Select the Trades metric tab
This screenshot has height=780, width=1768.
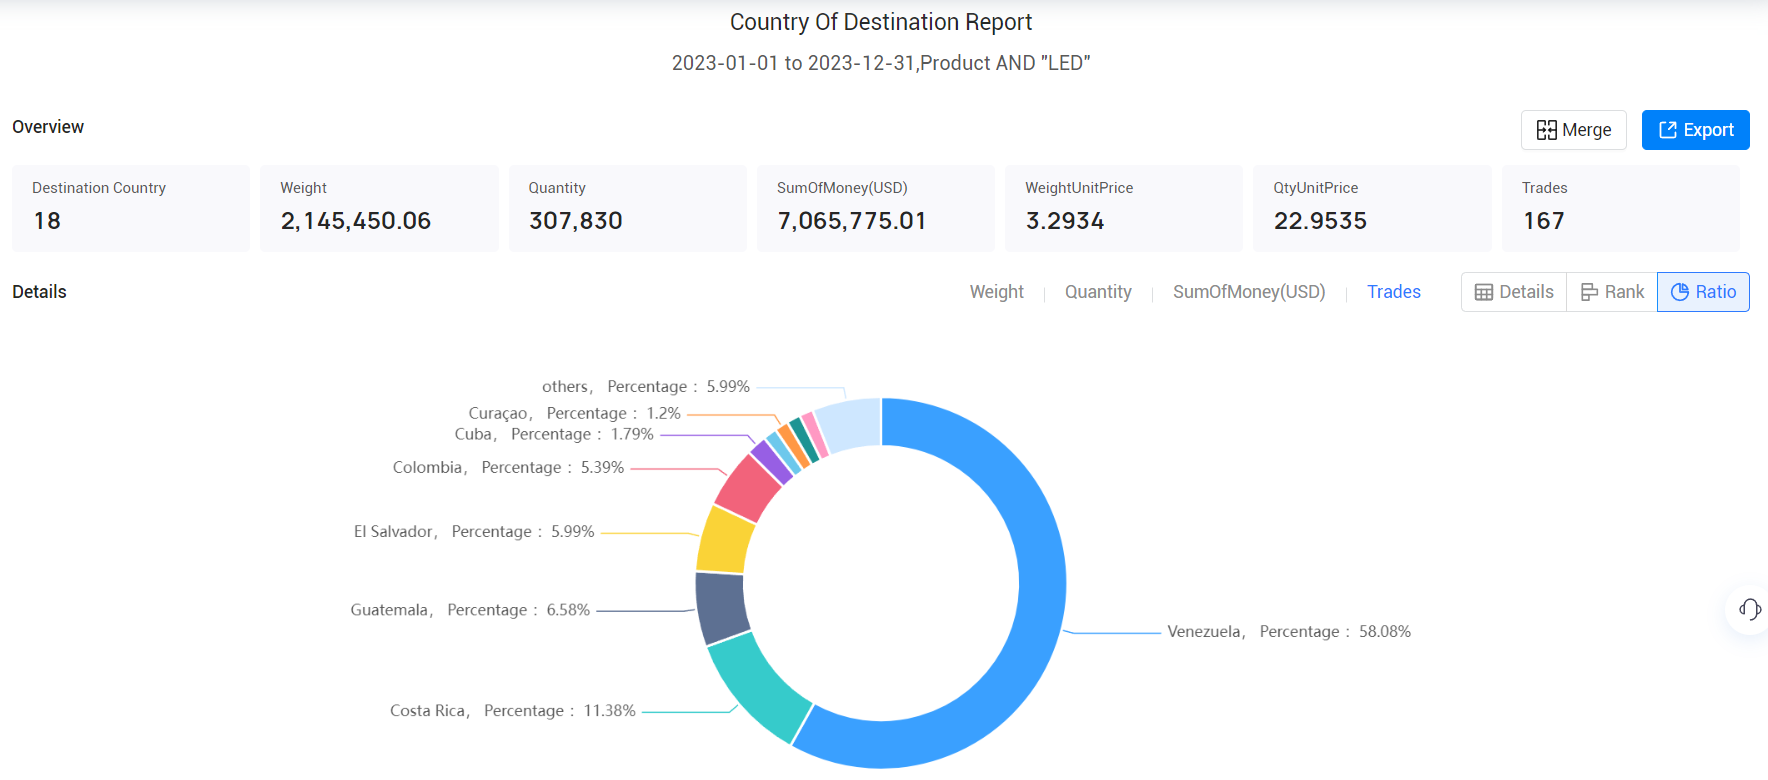click(x=1394, y=292)
